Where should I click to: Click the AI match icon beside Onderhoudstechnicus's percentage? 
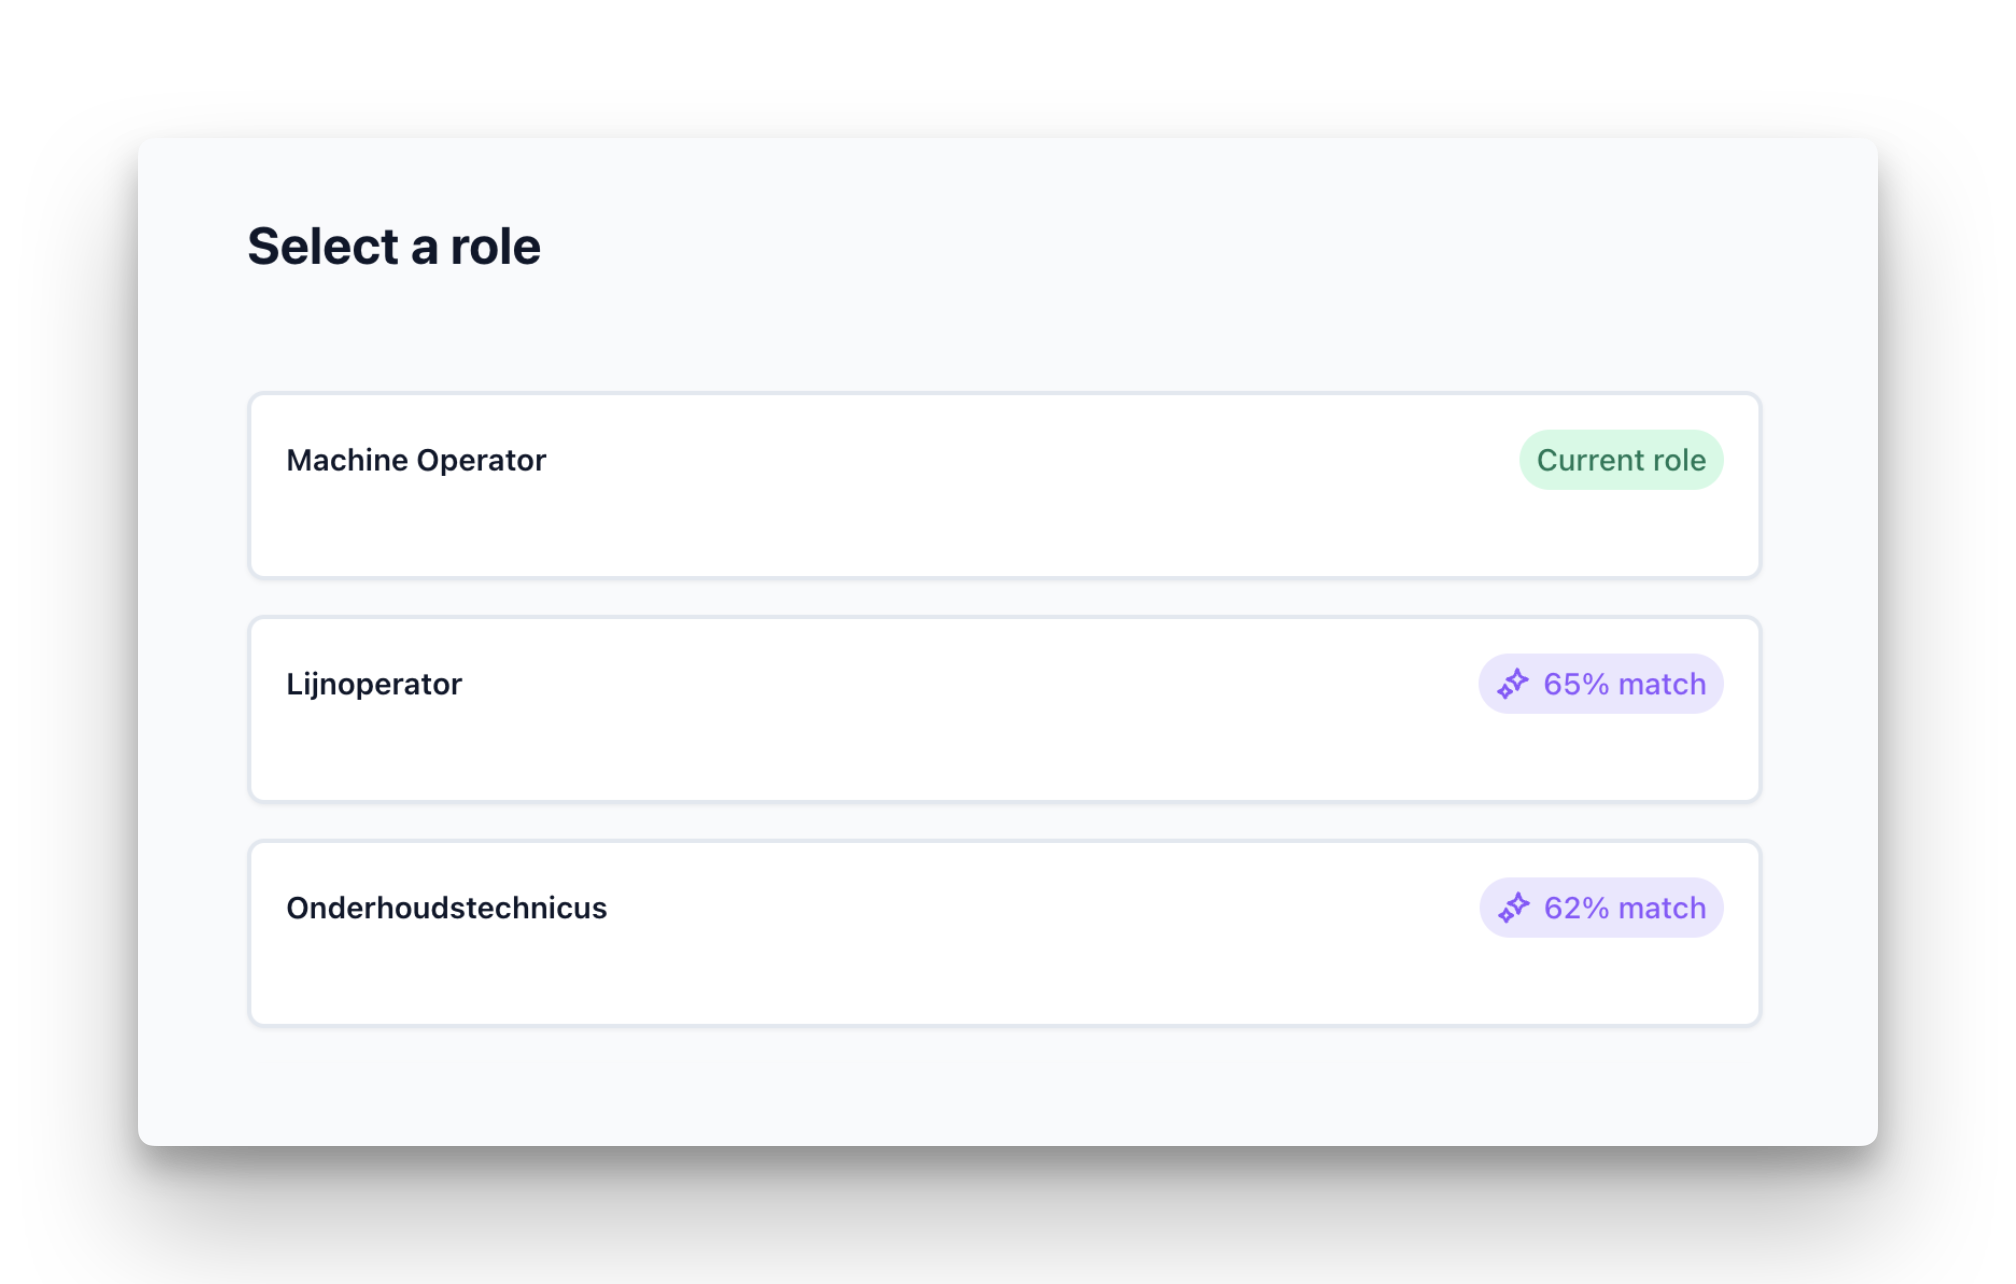[x=1515, y=908]
